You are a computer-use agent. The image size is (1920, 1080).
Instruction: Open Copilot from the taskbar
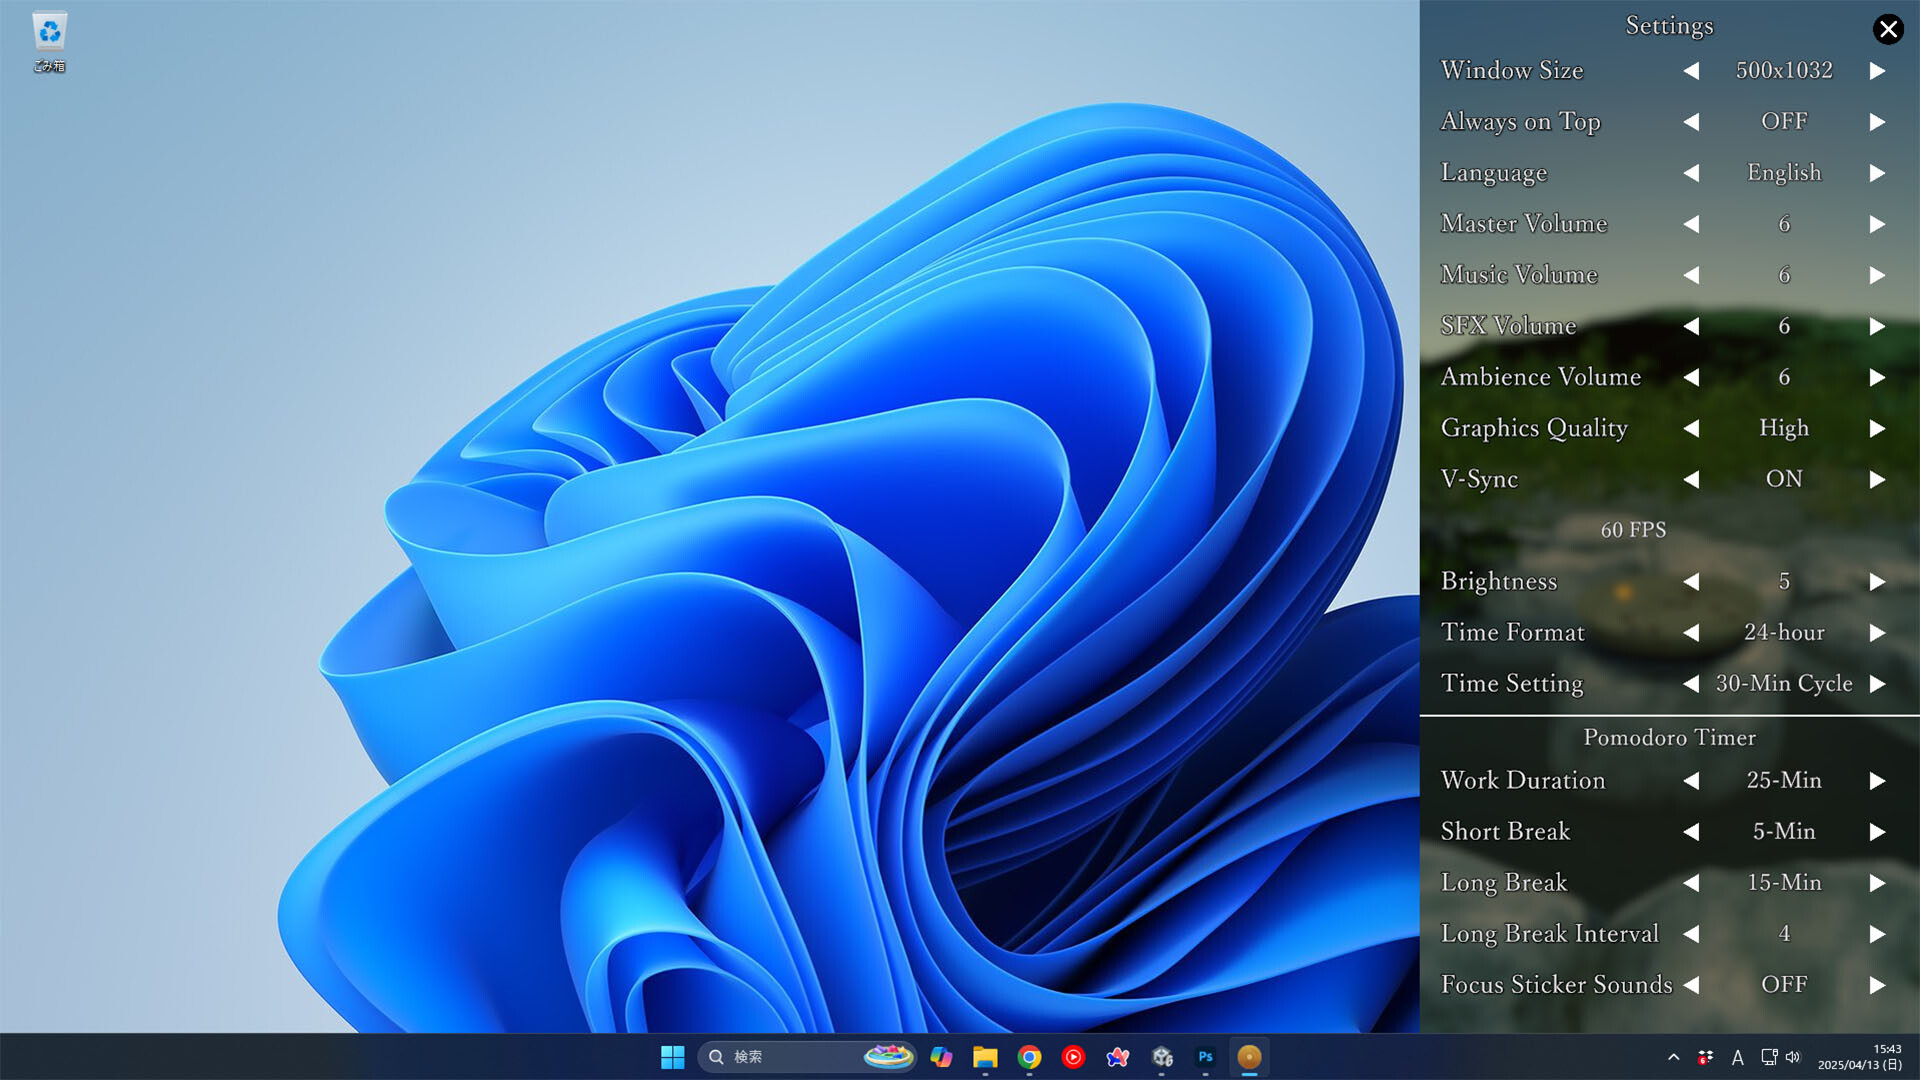point(941,1057)
